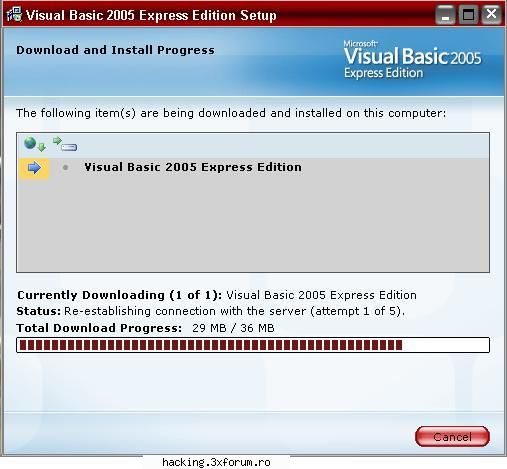Click the hacking.3xforum.ro caption text
Screen dimensions: 507x469
click(216, 462)
